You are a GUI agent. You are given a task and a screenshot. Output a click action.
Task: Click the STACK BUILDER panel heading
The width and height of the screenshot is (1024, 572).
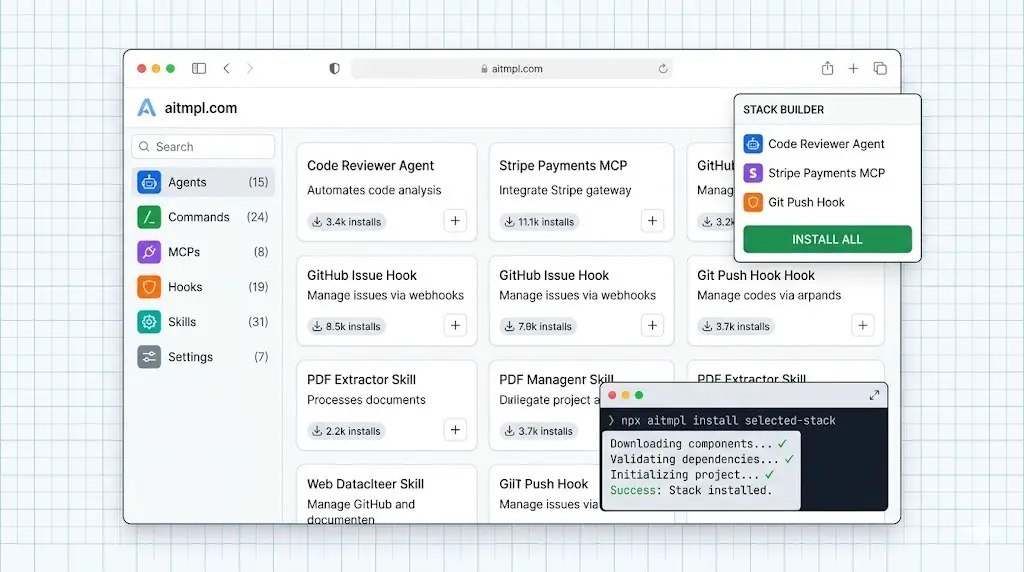pos(784,110)
